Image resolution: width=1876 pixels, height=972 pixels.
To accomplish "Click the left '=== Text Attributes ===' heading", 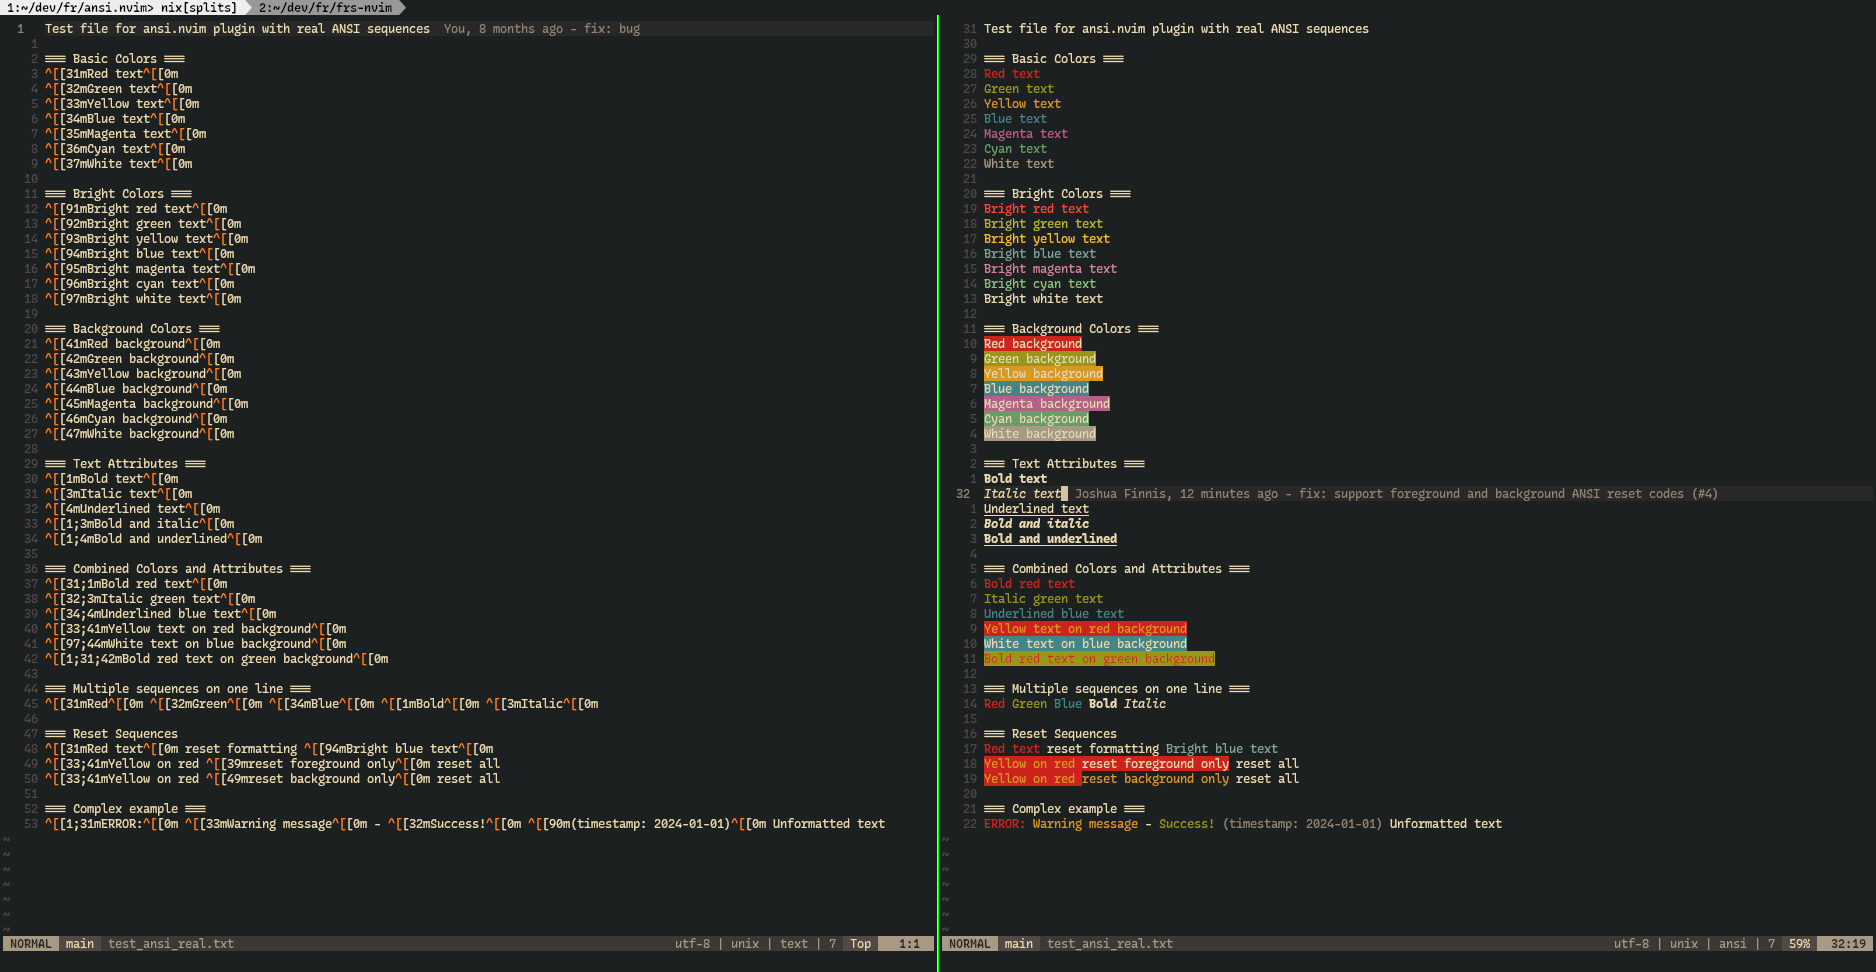I will coord(125,464).
